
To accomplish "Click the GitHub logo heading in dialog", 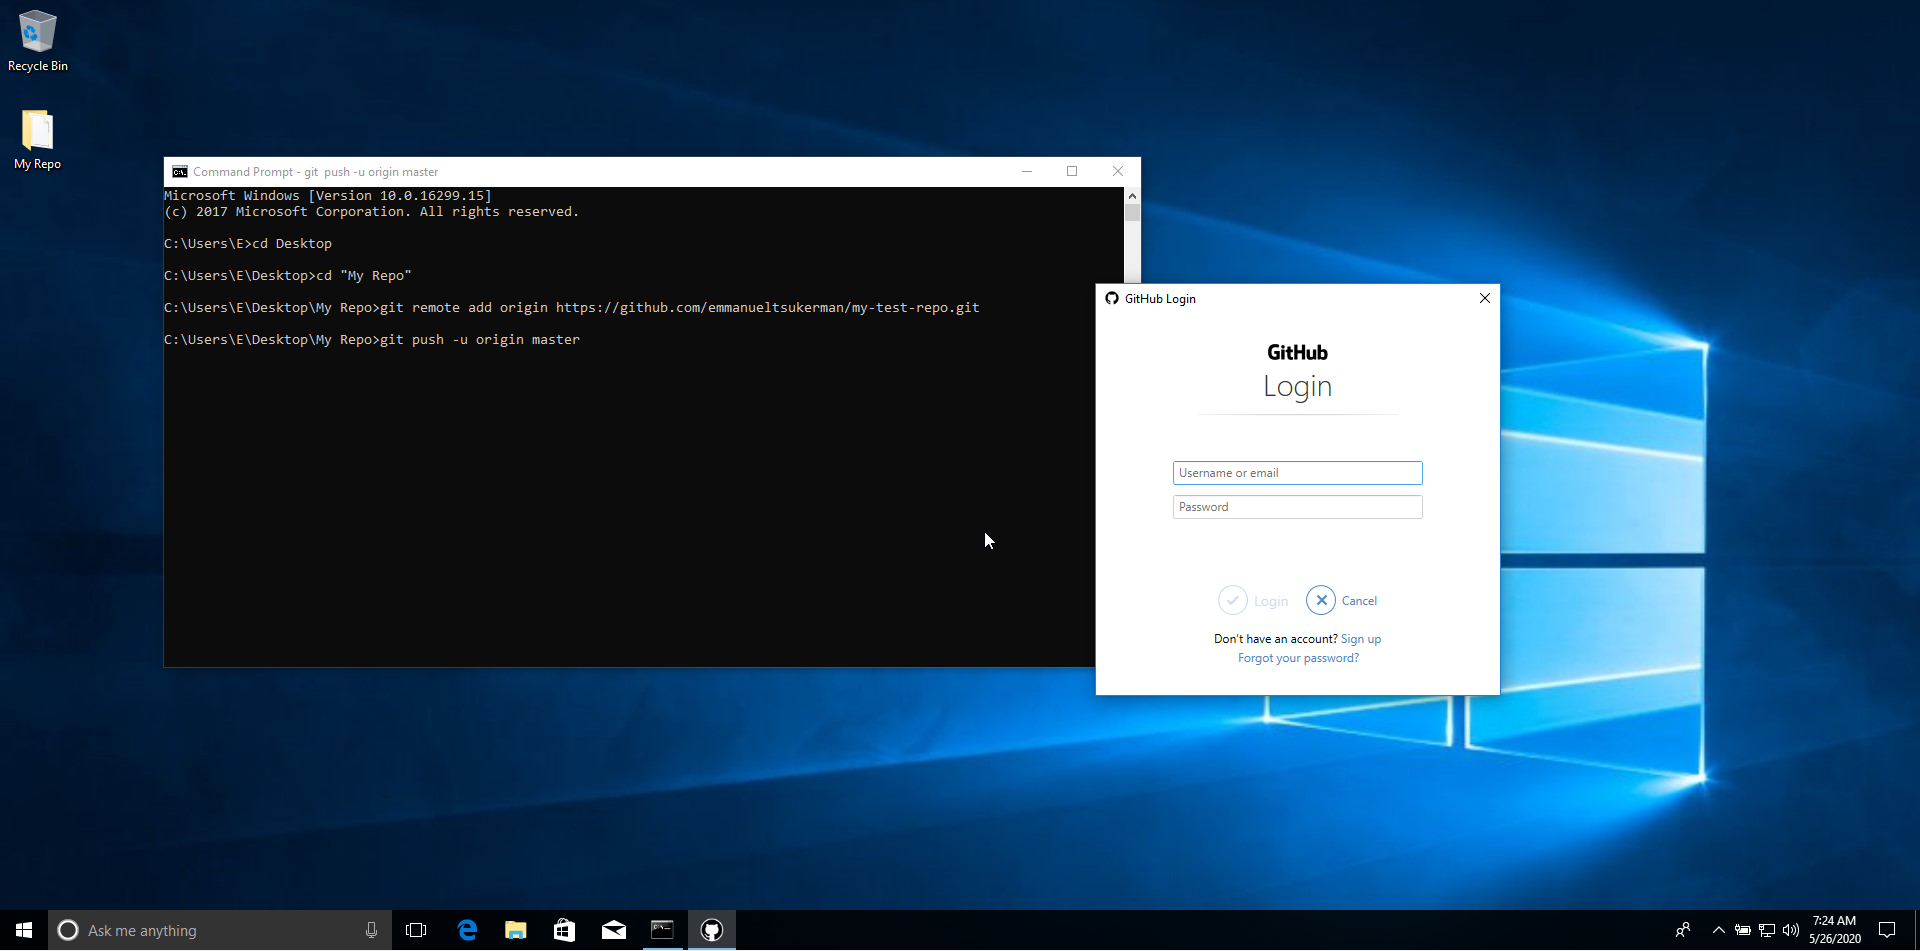I will coord(1297,352).
